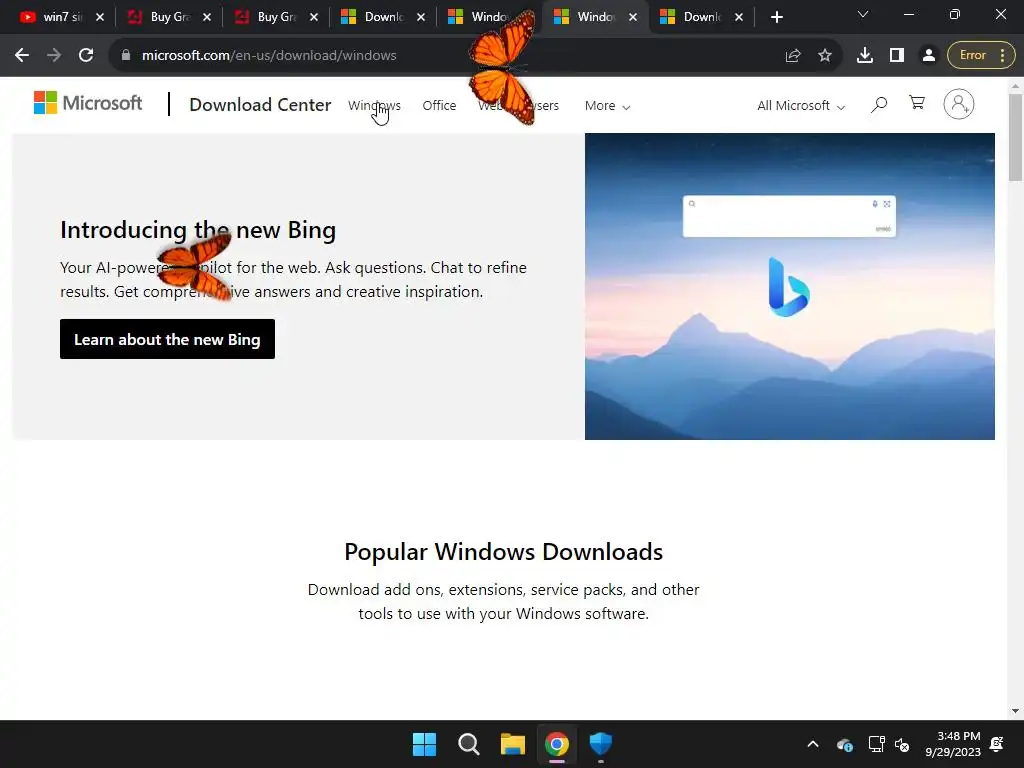Viewport: 1024px width, 768px height.
Task: Close the first Buy Gr tab
Action: pyautogui.click(x=206, y=17)
